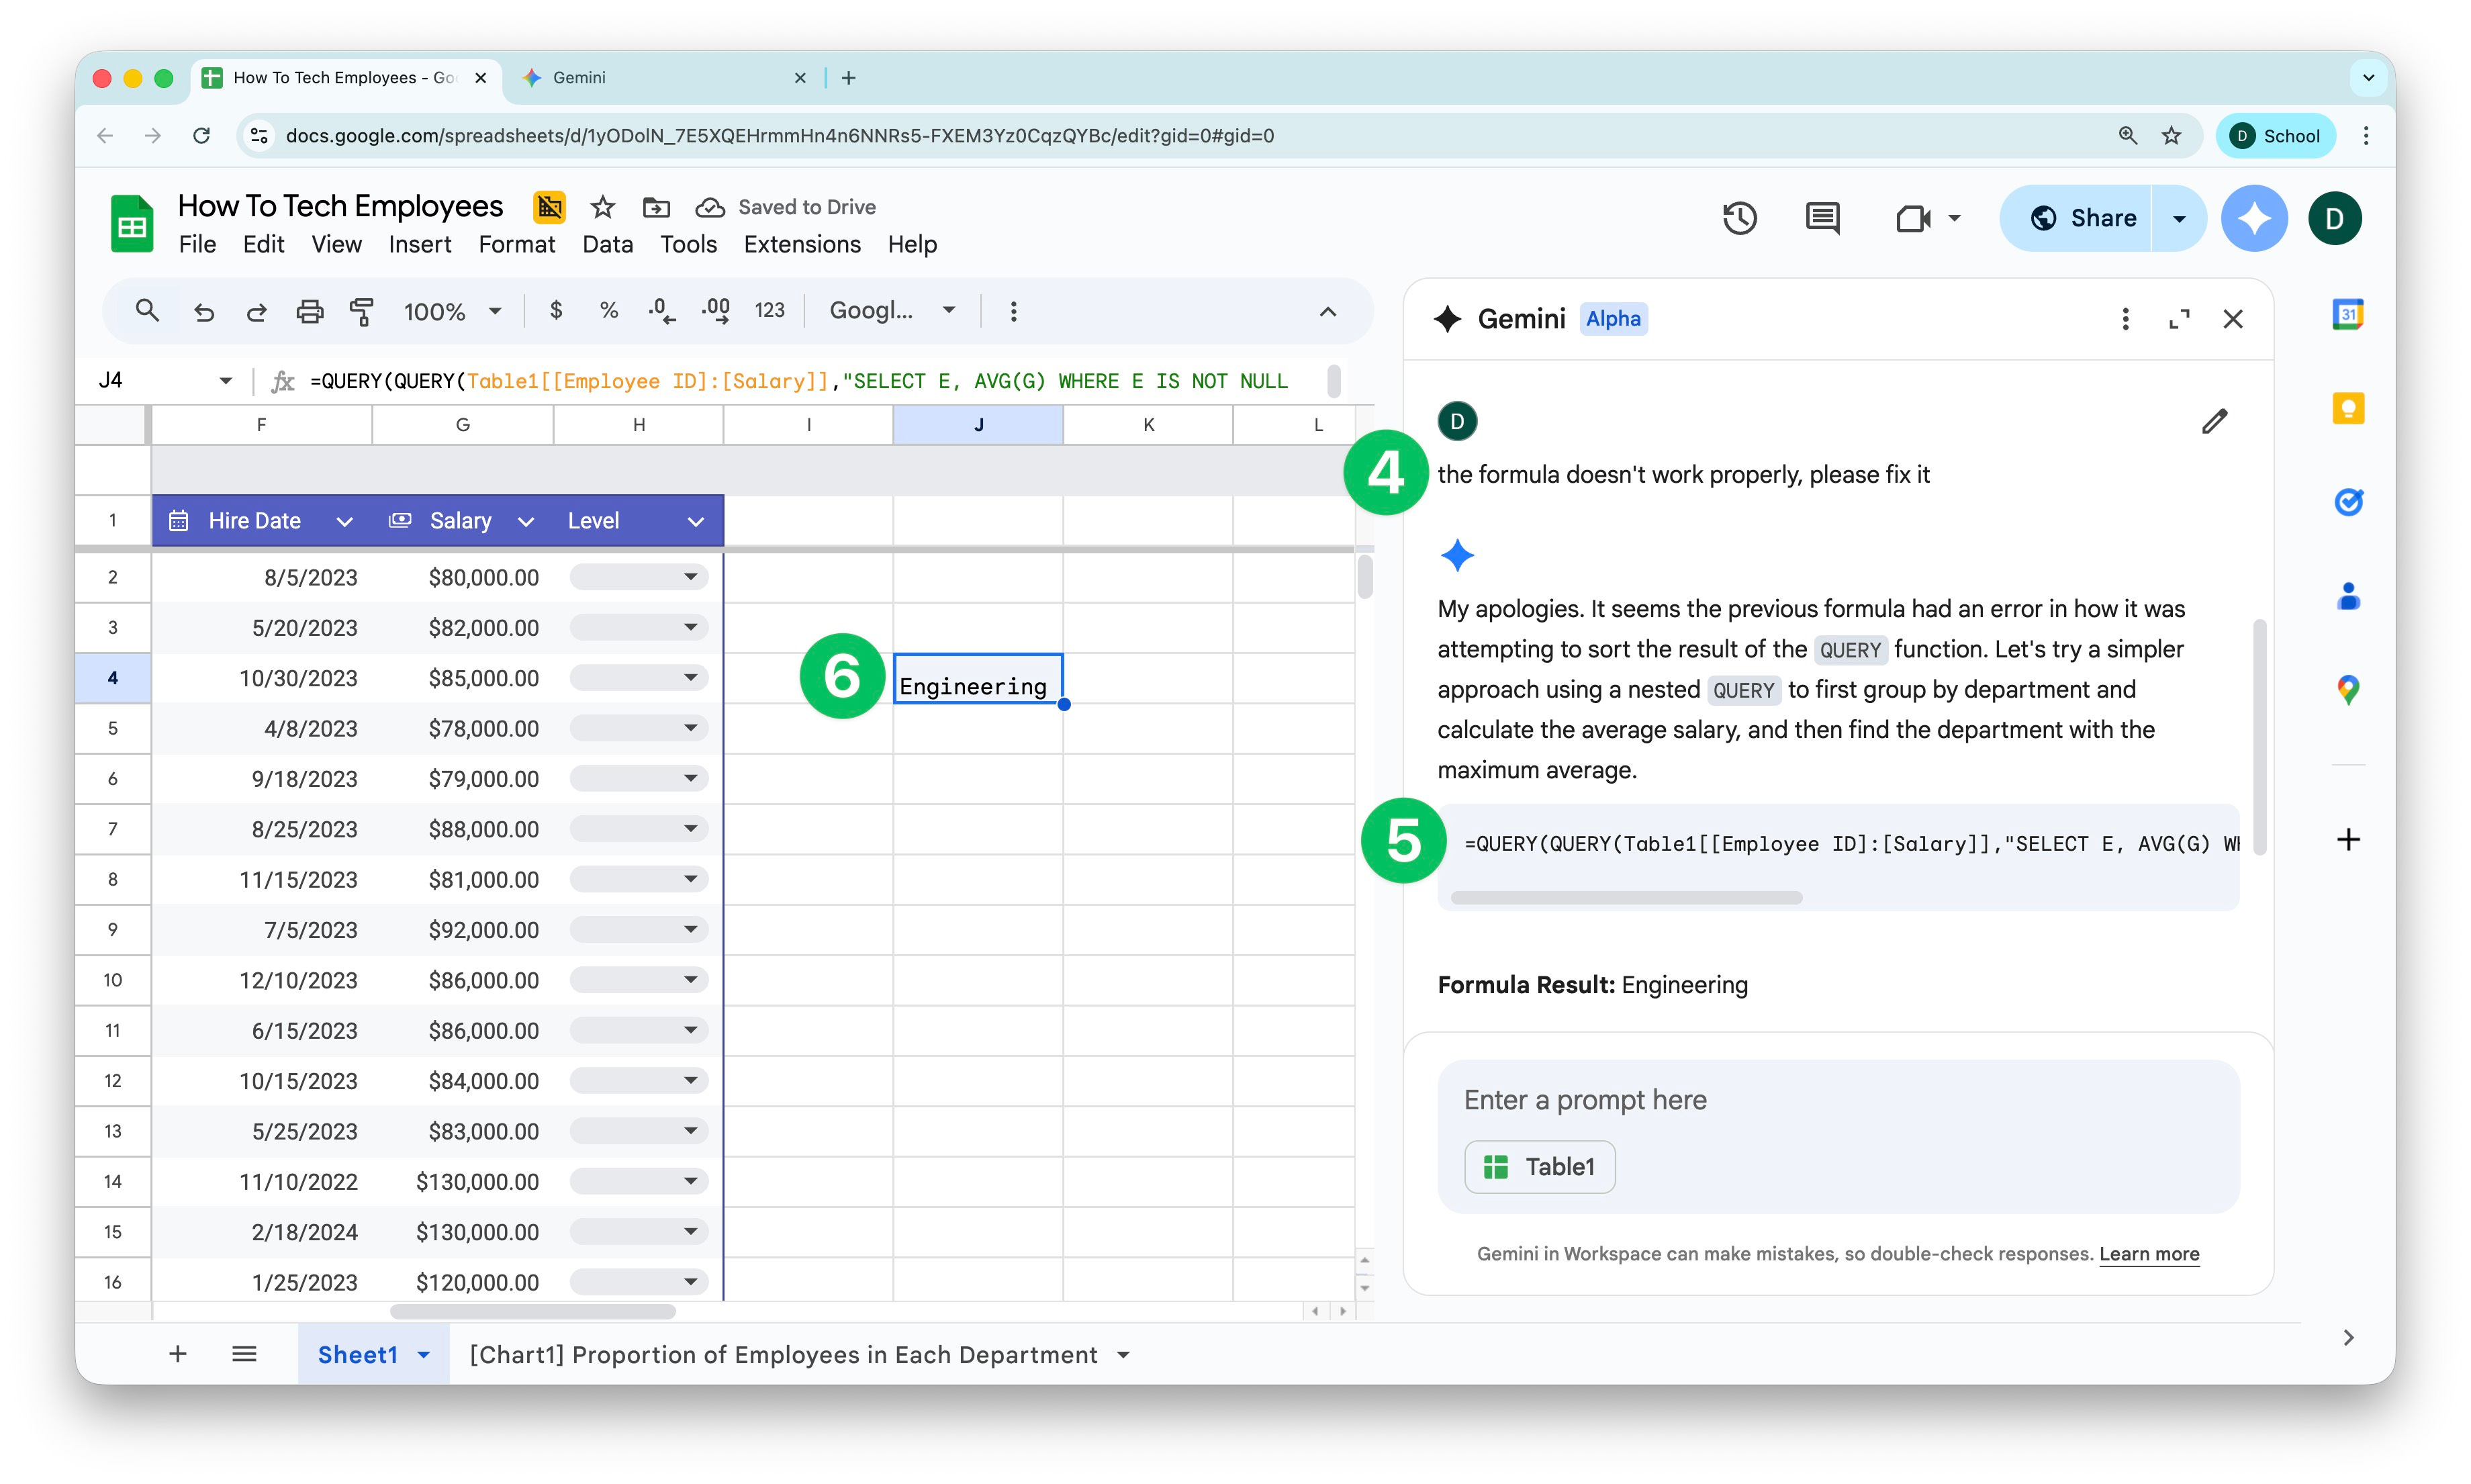Screen dimensions: 2471x1484
Task: Open the comments icon
Action: (x=1822, y=218)
